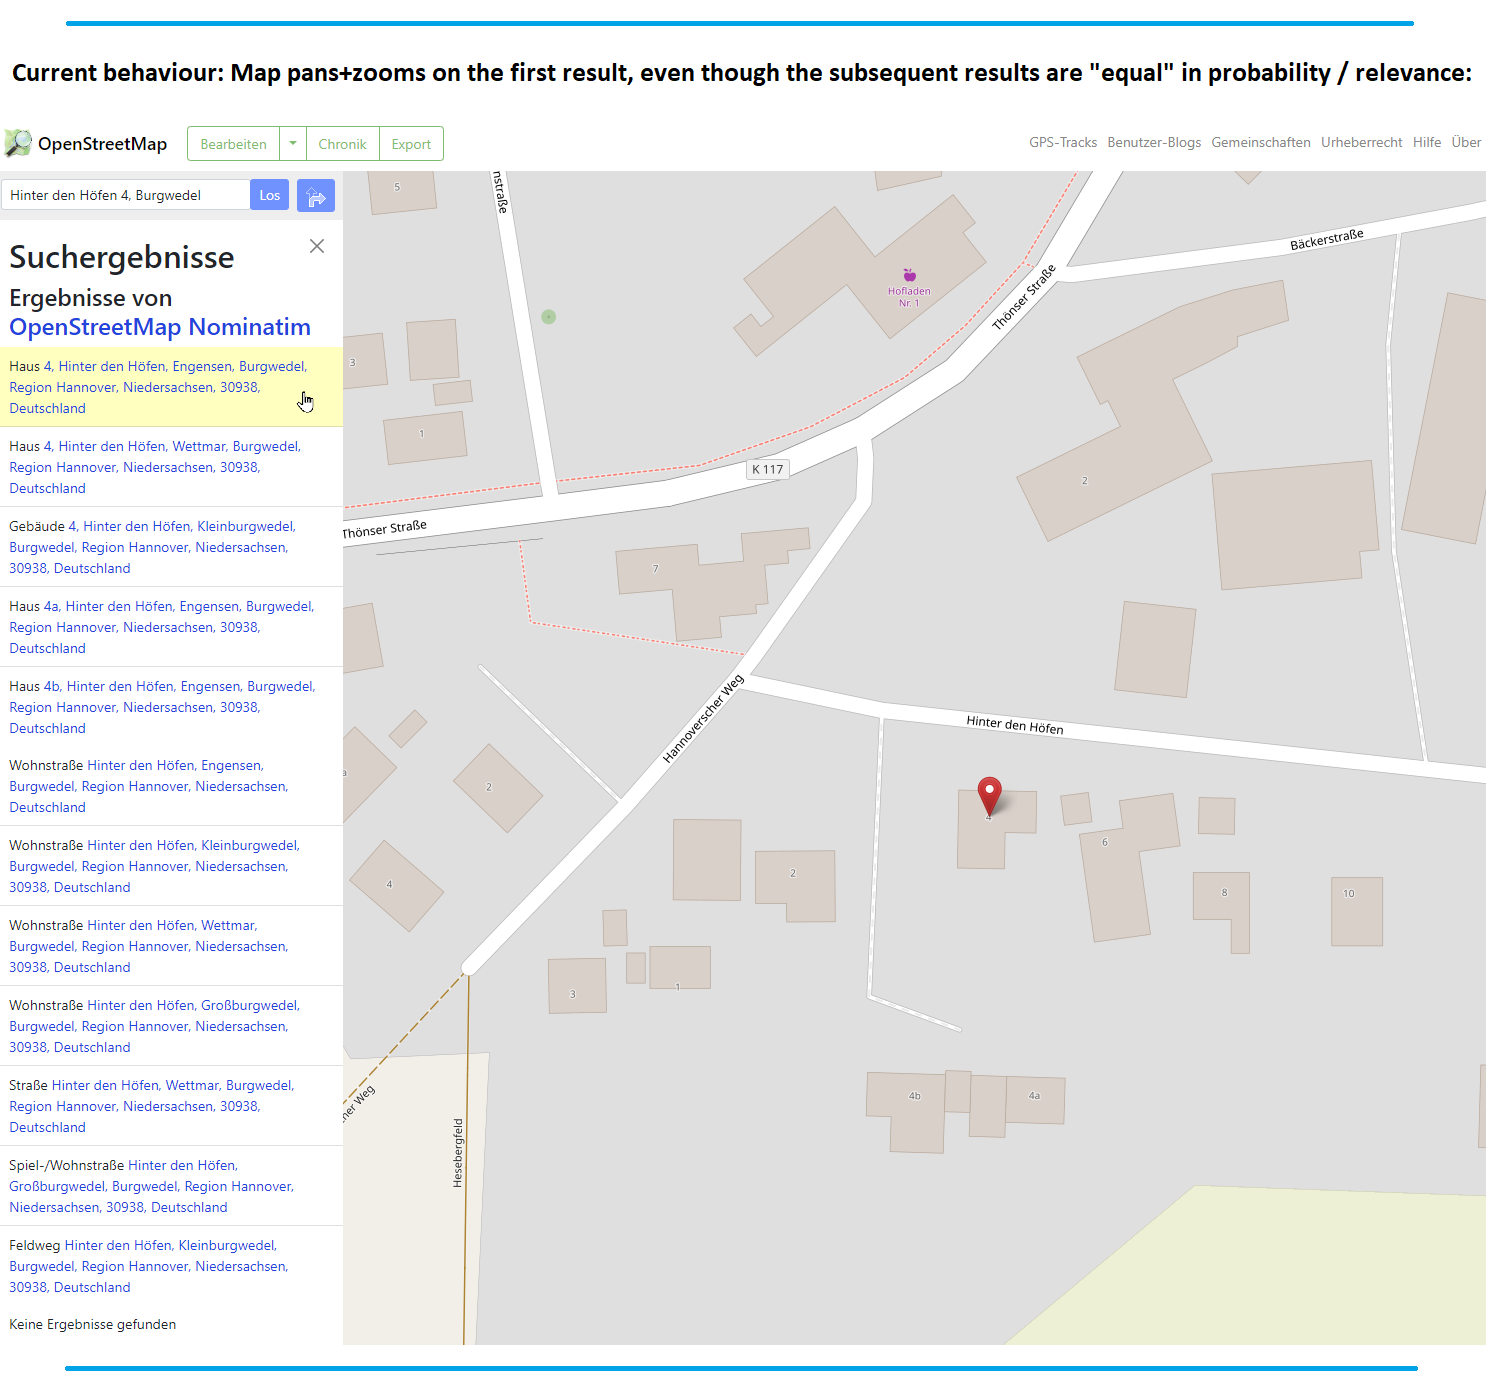Select result Wohnstraße Hinter den Höfen, Kleinburgwedel
Screen dimensions: 1486x1374
(171, 866)
